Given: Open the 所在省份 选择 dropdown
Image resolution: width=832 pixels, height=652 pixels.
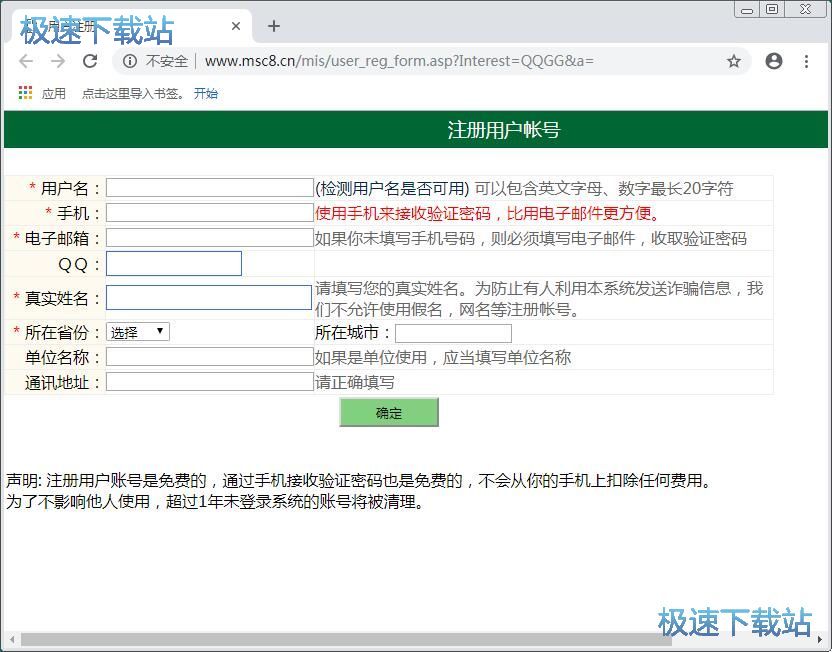Looking at the screenshot, I should 138,332.
